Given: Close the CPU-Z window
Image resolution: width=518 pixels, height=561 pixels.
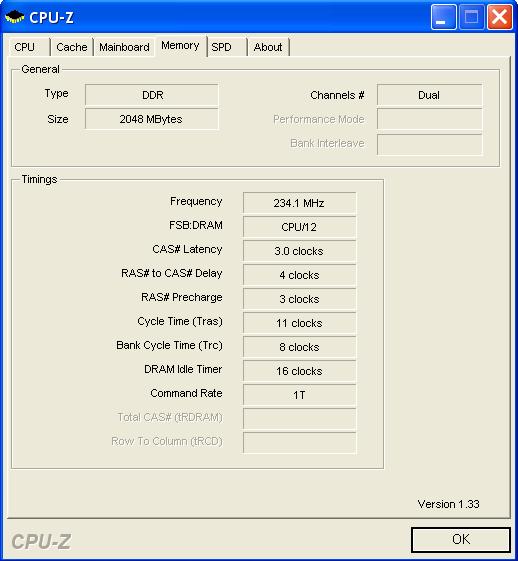Looking at the screenshot, I should [499, 17].
